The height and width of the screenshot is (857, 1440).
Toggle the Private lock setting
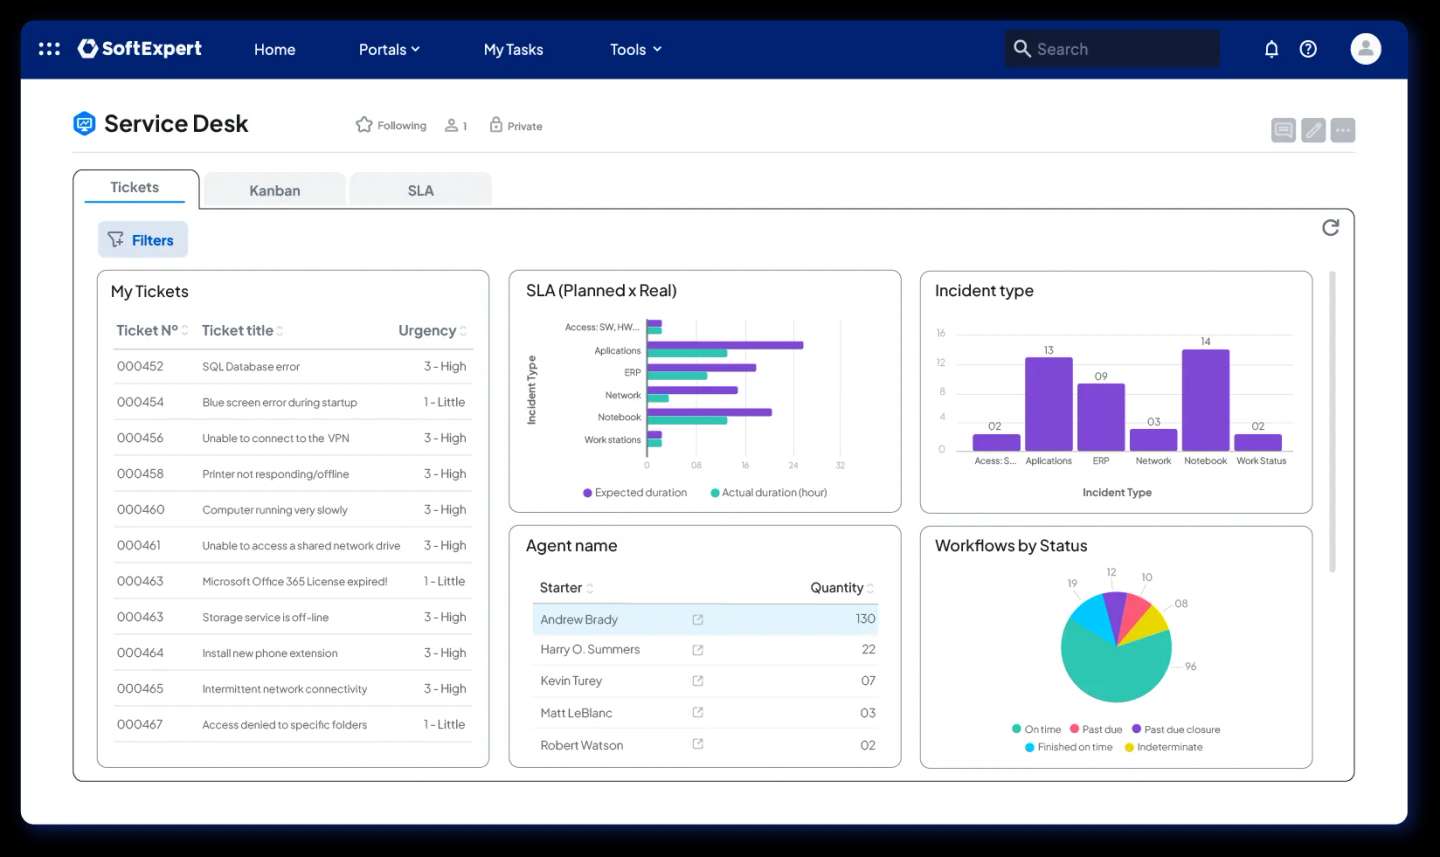tap(515, 125)
